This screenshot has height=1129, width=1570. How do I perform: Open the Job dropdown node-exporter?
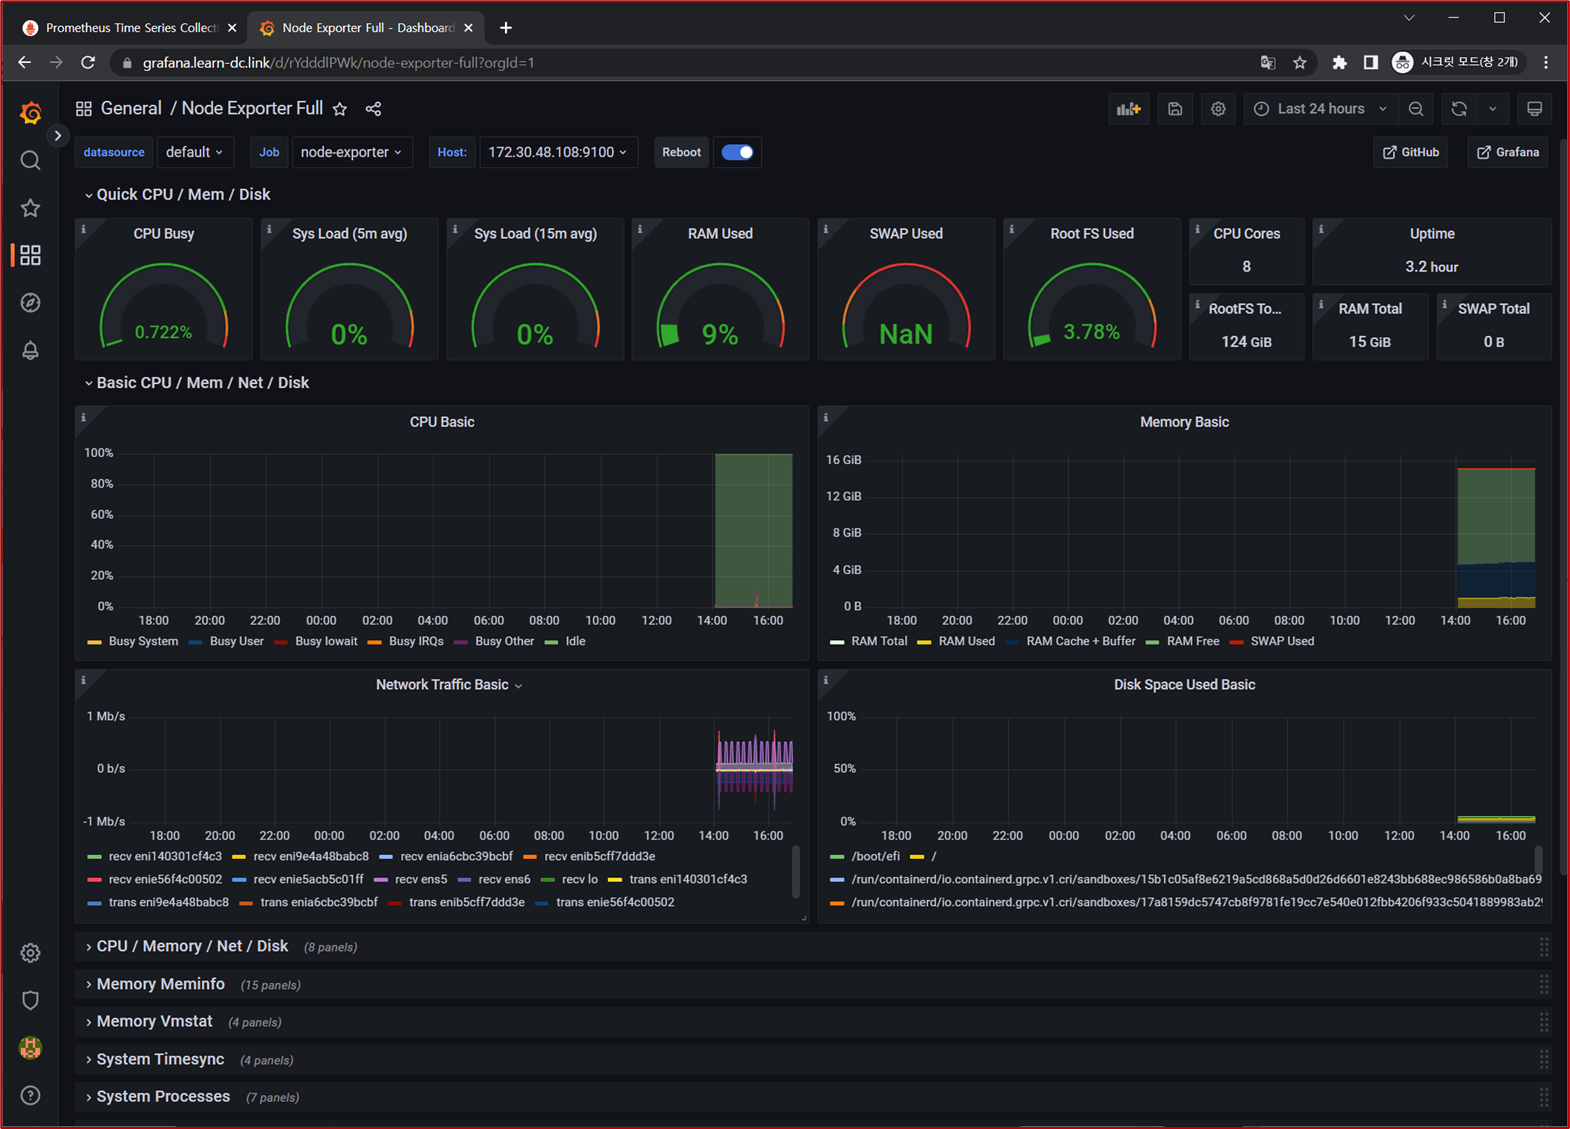(x=351, y=152)
